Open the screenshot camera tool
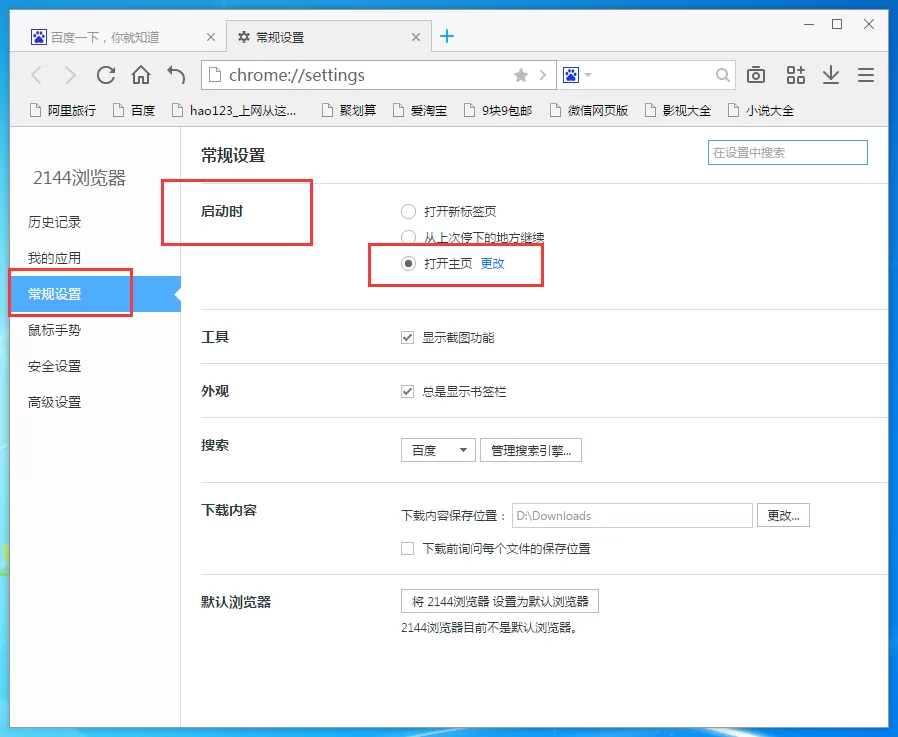Image resolution: width=898 pixels, height=737 pixels. [756, 75]
